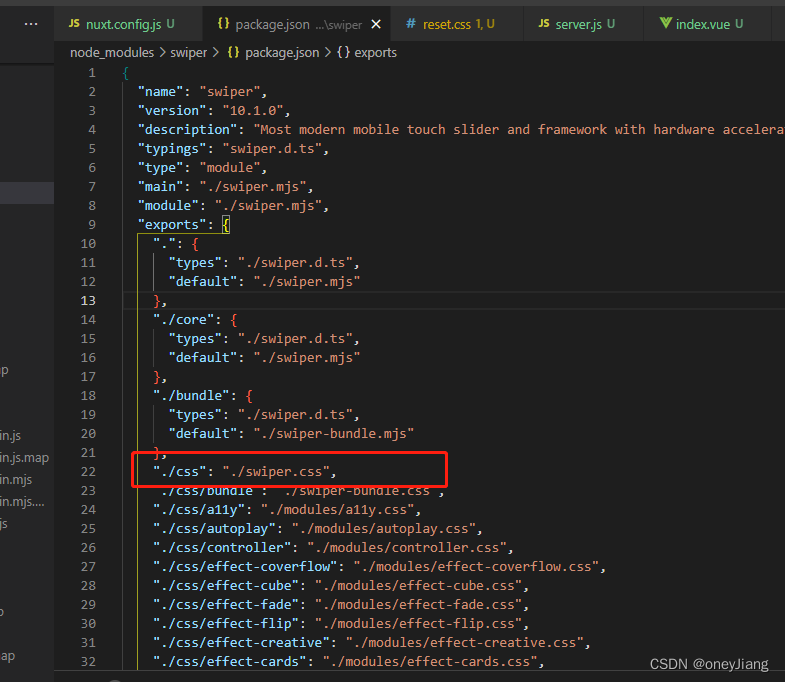
Task: Click "./modules/effect-cube.css" value on line 28
Action: 419,586
